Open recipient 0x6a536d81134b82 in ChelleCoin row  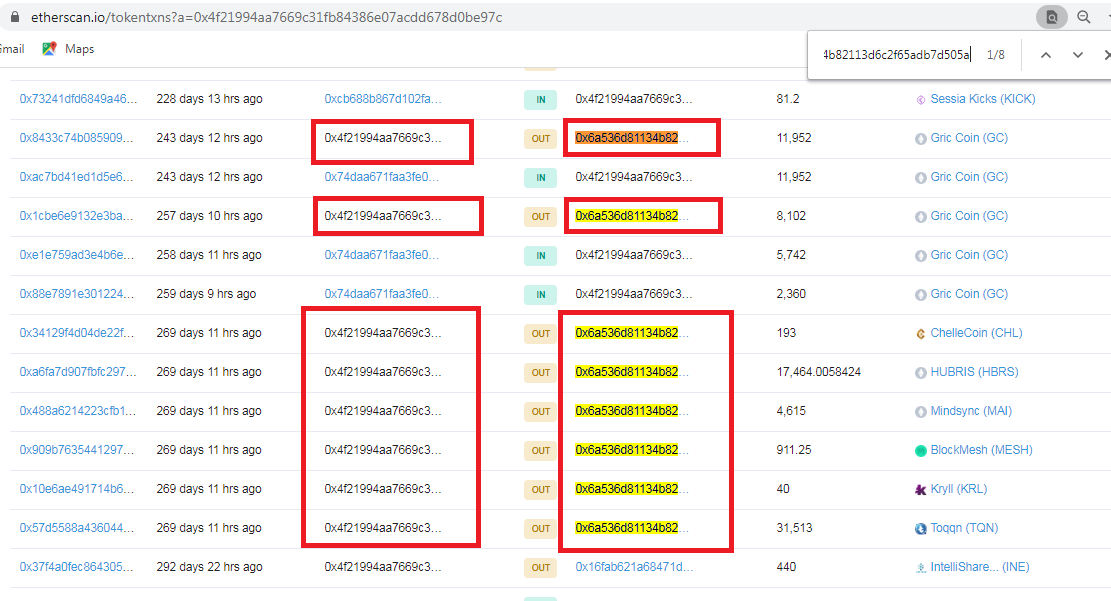pyautogui.click(x=631, y=332)
